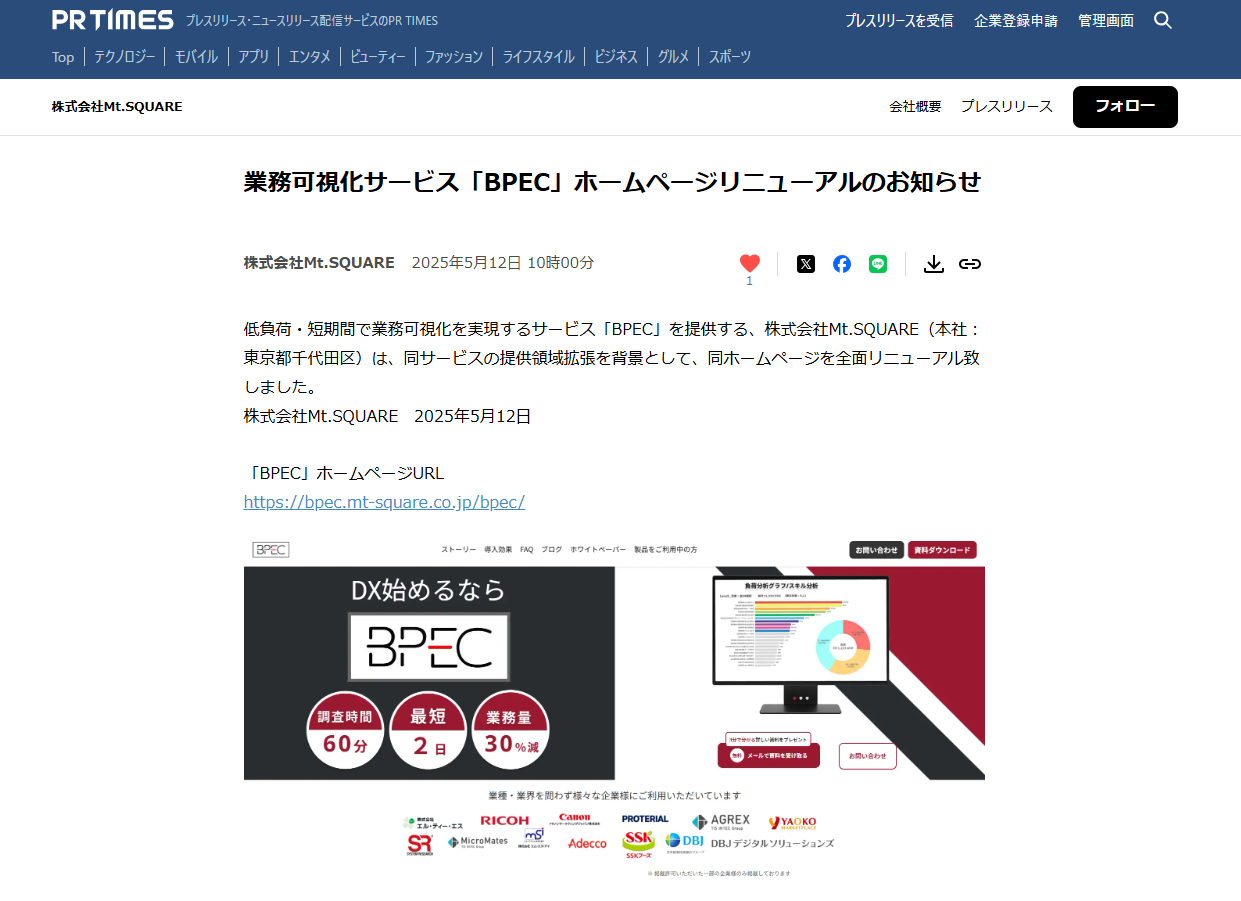1241x901 pixels.
Task: Switch to the プレスリリース tab
Action: [x=1007, y=106]
